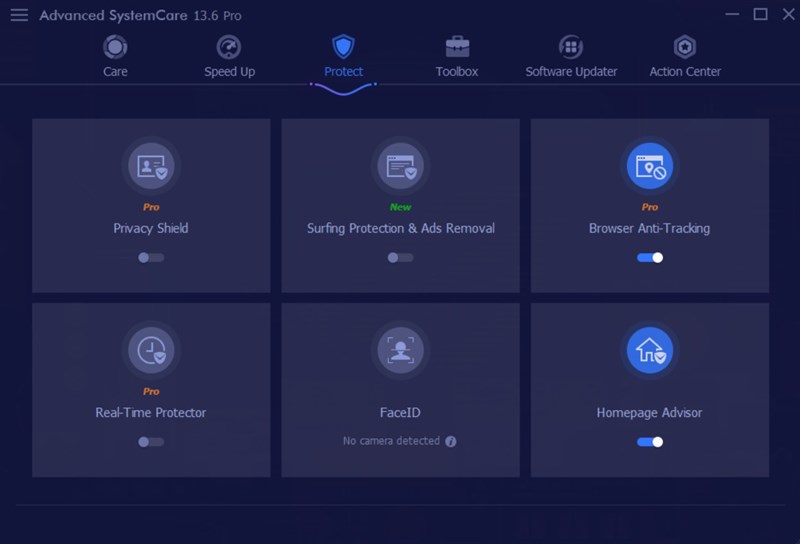Image resolution: width=800 pixels, height=544 pixels.
Task: Open the hamburger main menu
Action: pos(19,15)
